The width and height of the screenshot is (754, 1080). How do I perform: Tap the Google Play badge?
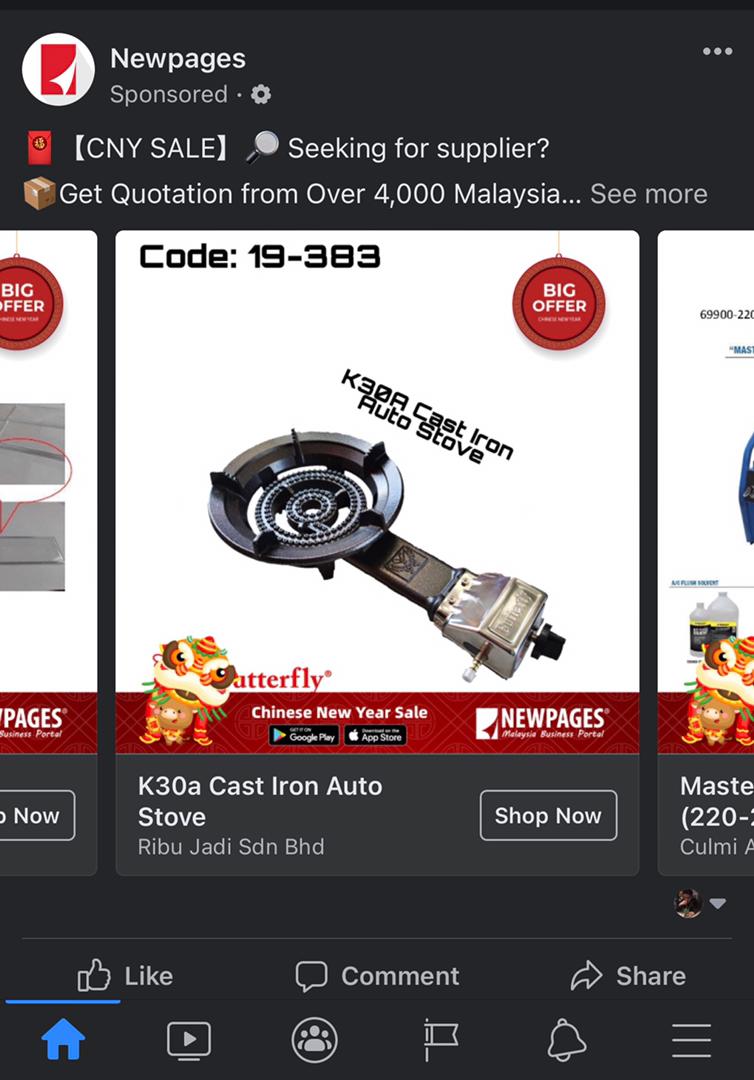click(x=304, y=736)
